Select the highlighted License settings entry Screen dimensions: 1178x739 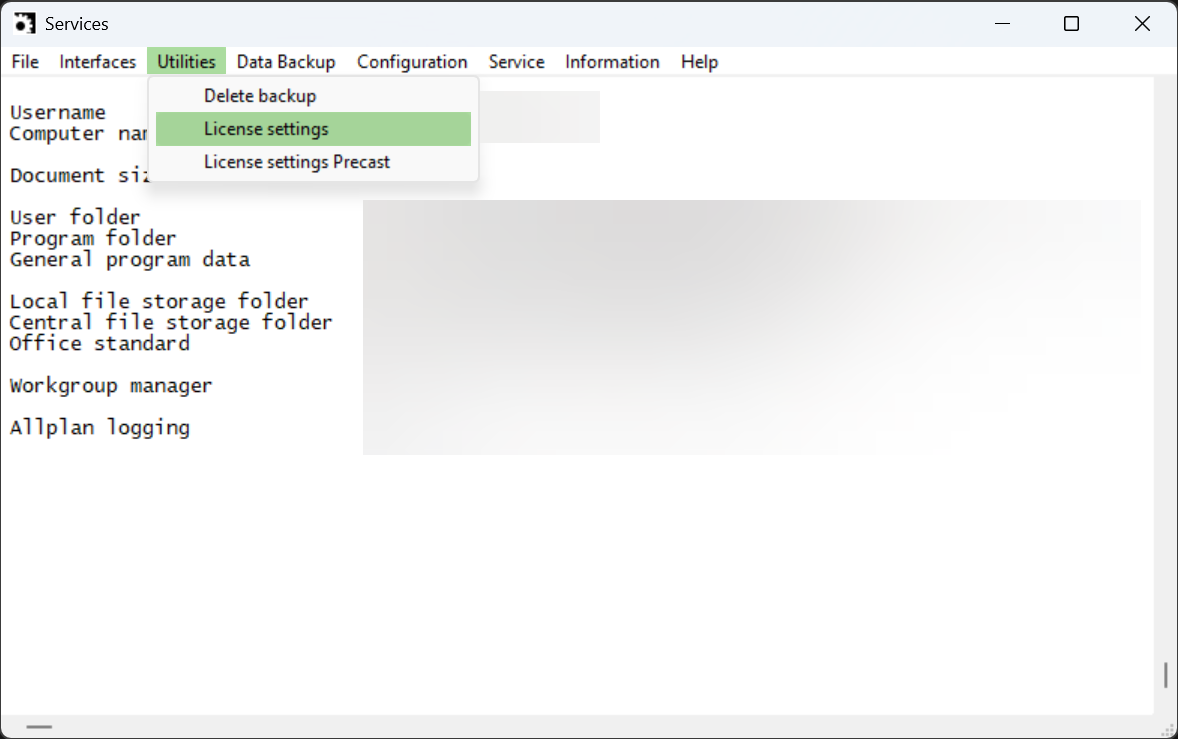[x=313, y=129]
